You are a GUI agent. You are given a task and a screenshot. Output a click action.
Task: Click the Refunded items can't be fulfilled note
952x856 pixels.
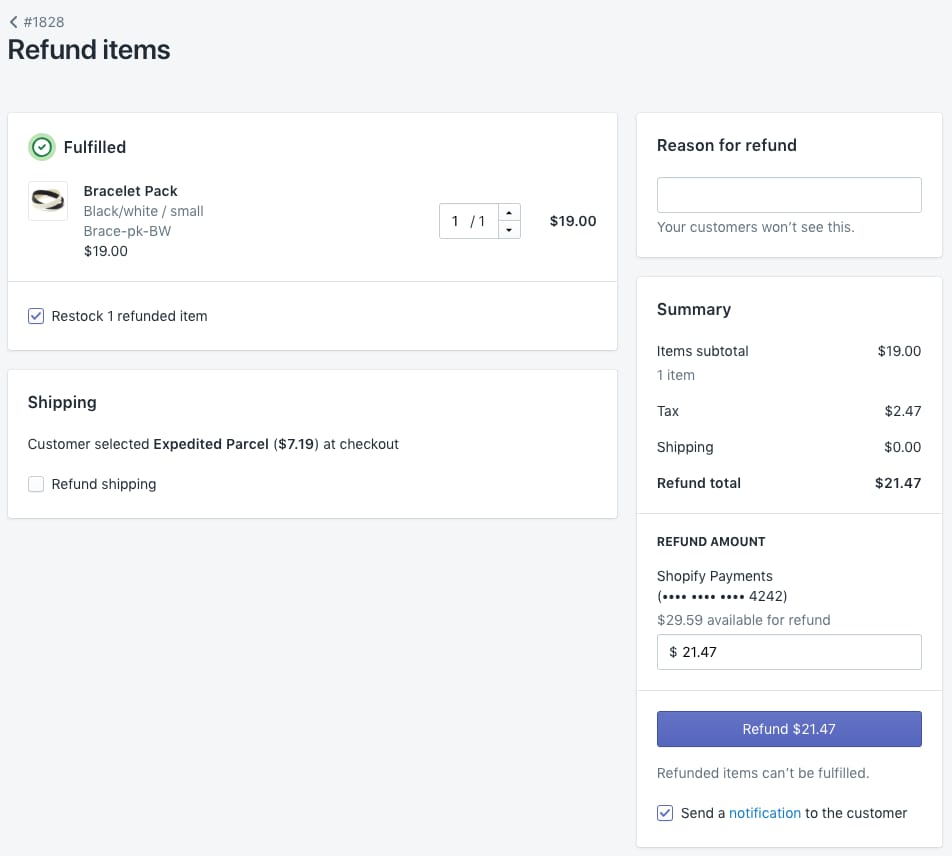(763, 773)
